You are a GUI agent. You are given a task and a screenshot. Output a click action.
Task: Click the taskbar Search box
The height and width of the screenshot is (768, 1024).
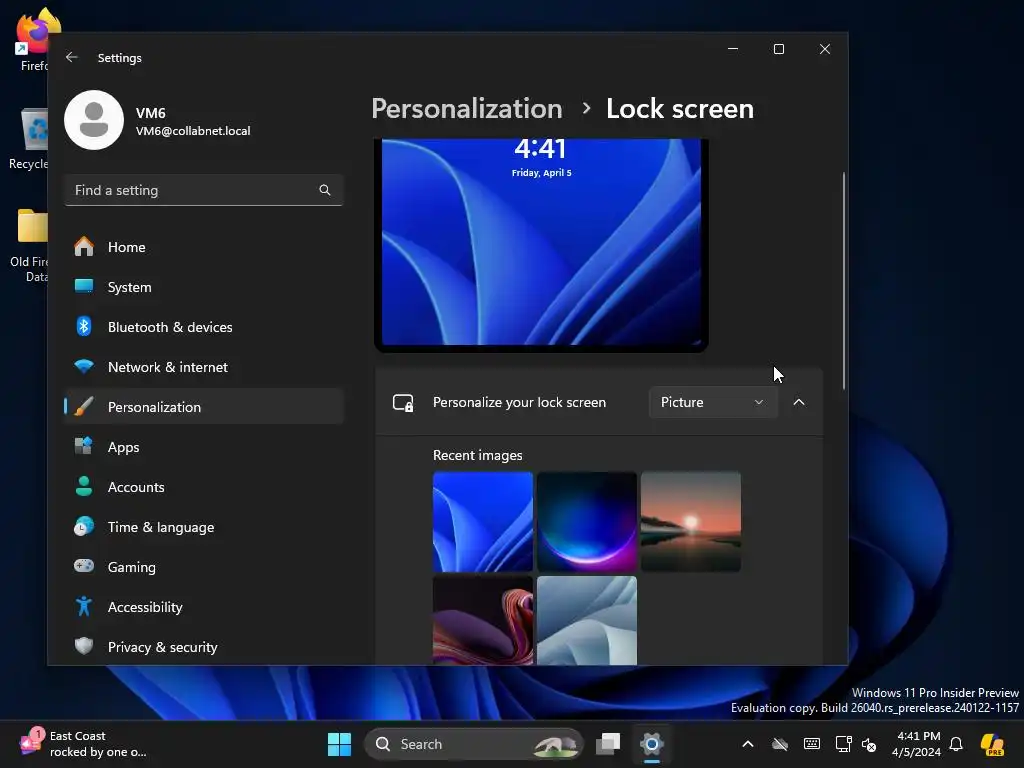click(473, 744)
